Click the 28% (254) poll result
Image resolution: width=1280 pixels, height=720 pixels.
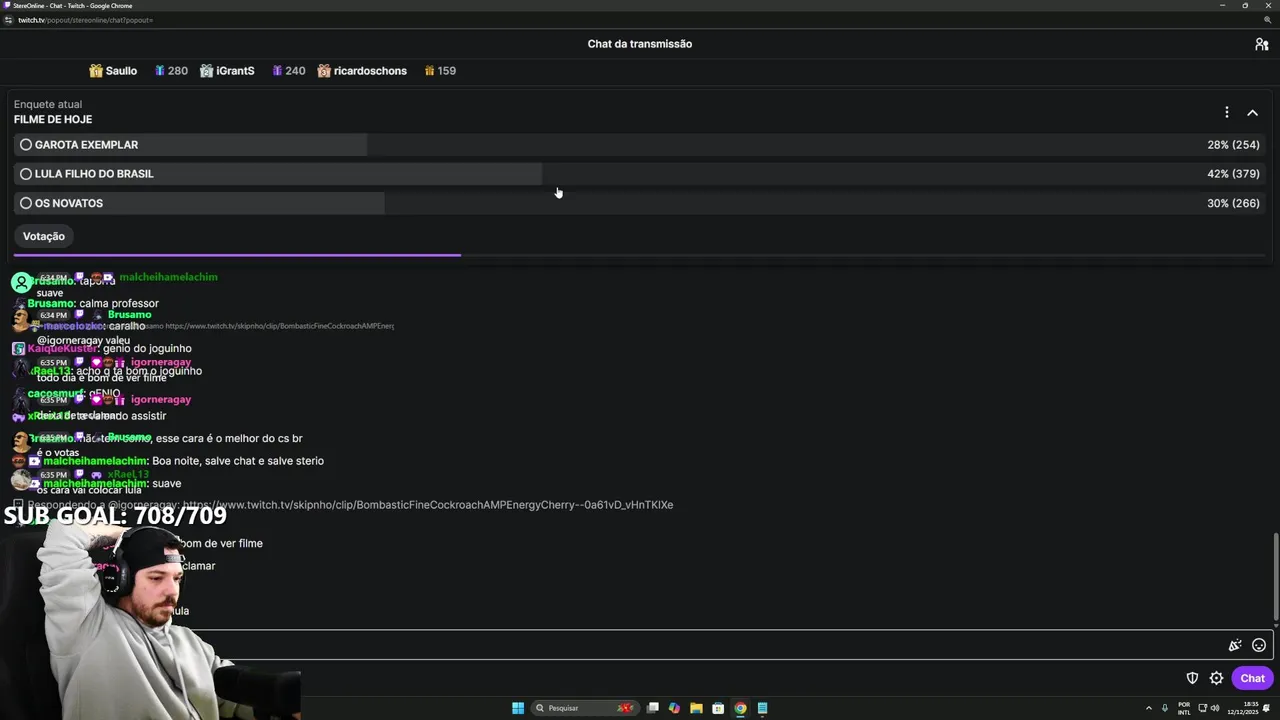tap(1233, 145)
